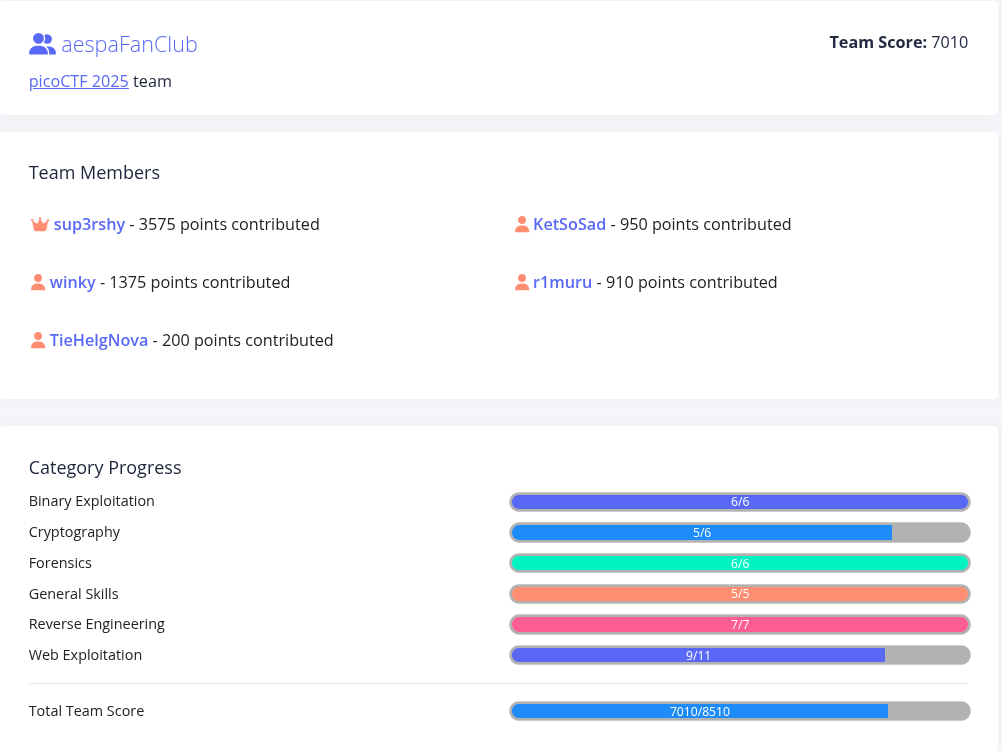Click the Cryptography 5/6 progress bar
The image size is (1002, 751).
739,533
